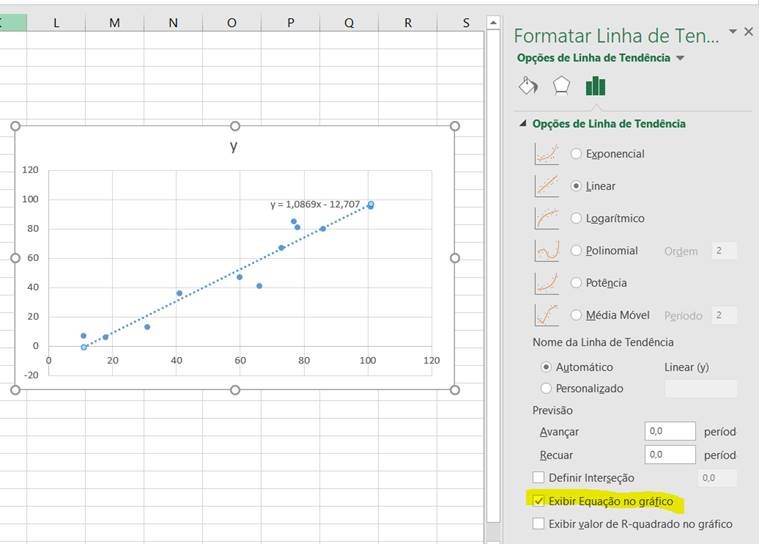
Task: Click the Logarítmico trendline curve icon
Action: [547, 218]
